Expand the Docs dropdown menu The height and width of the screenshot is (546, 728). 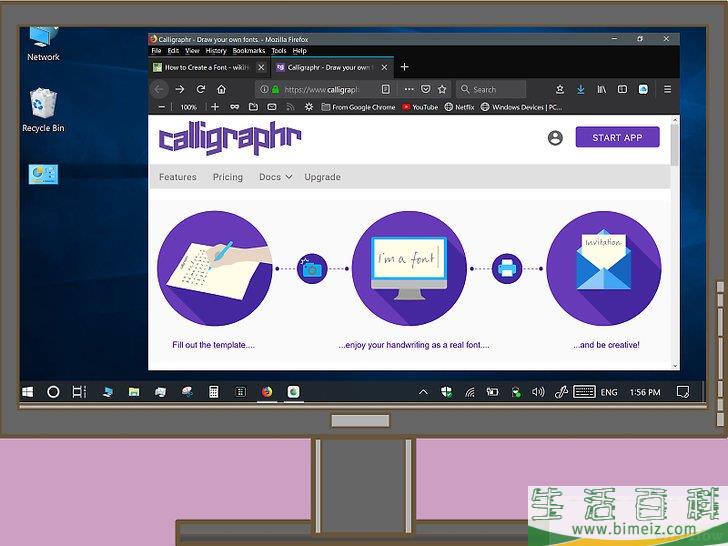tap(276, 177)
